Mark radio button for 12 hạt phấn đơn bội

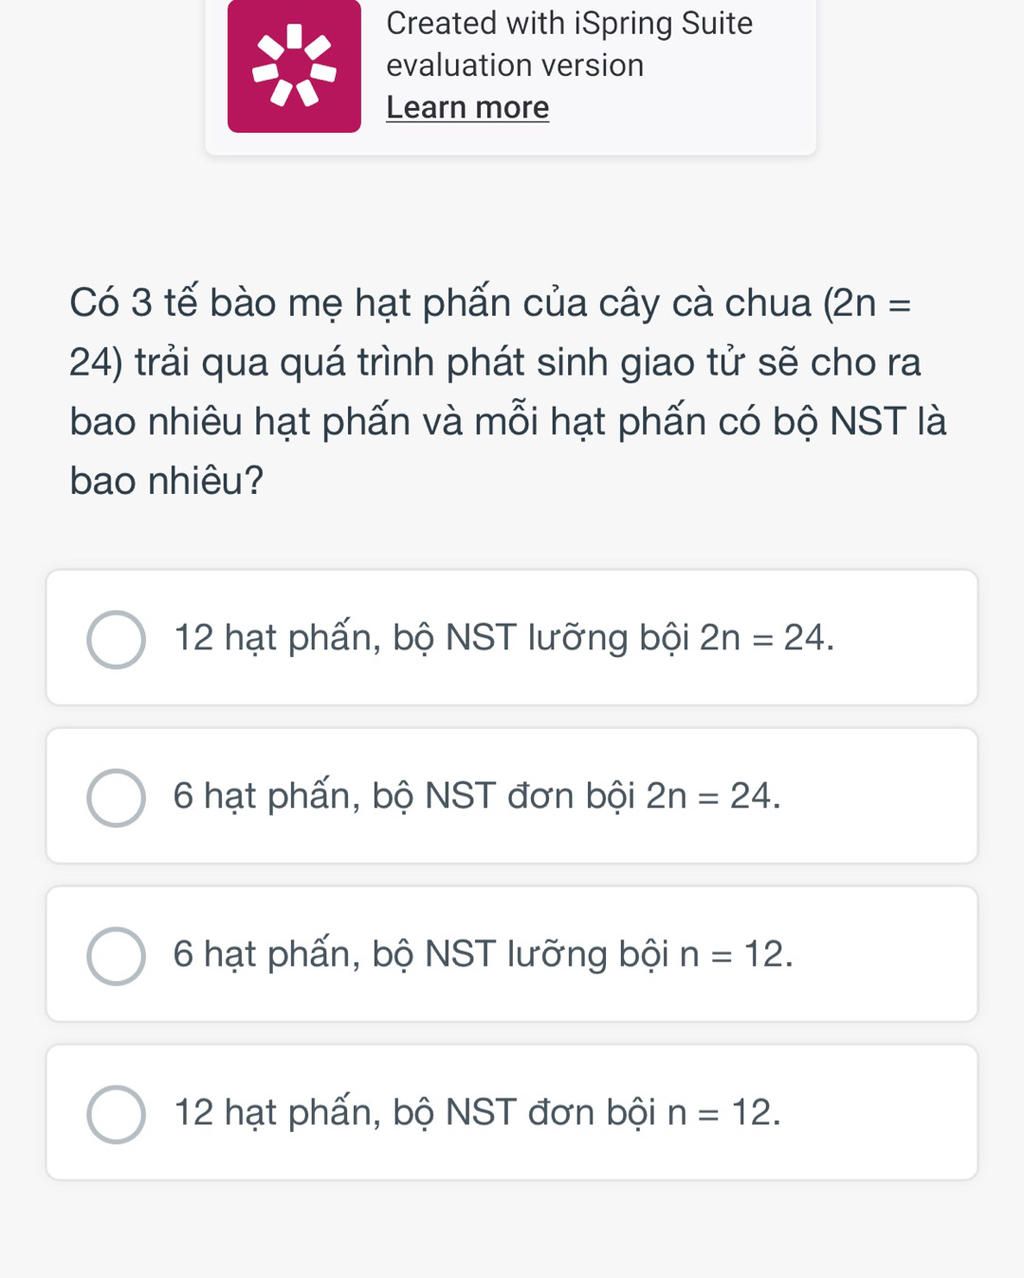pos(116,1114)
